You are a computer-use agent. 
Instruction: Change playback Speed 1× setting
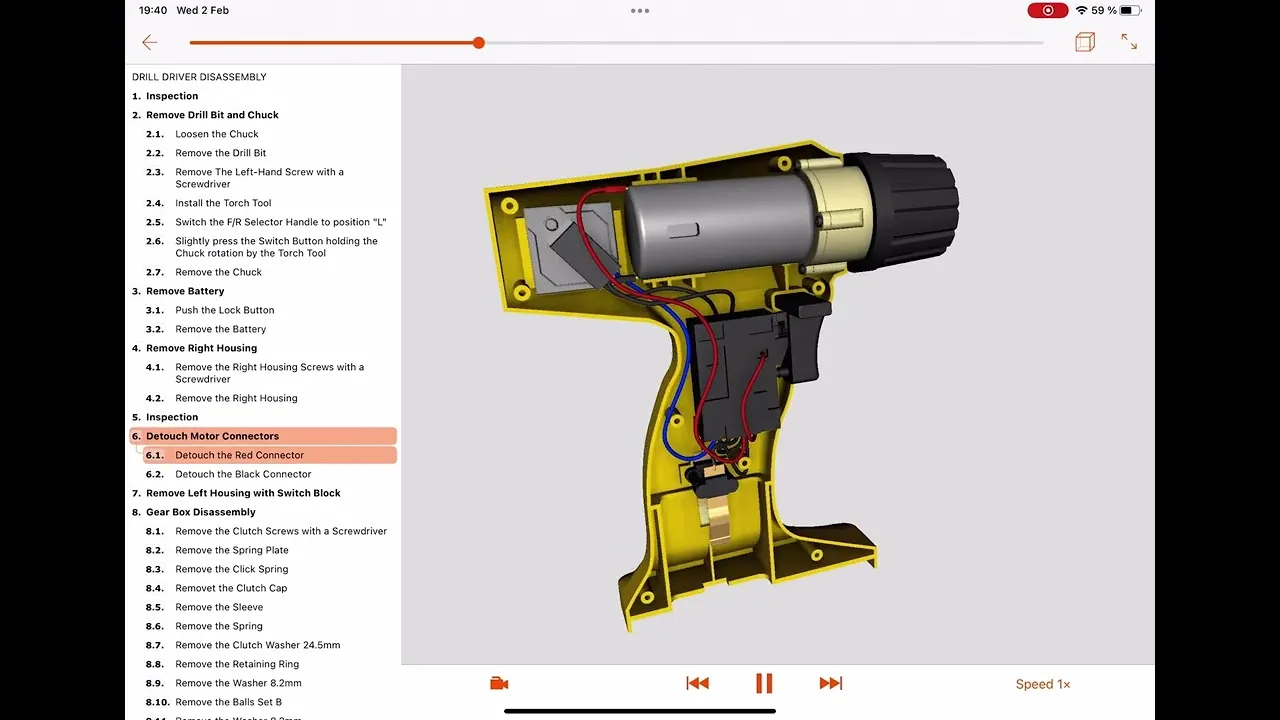point(1042,684)
